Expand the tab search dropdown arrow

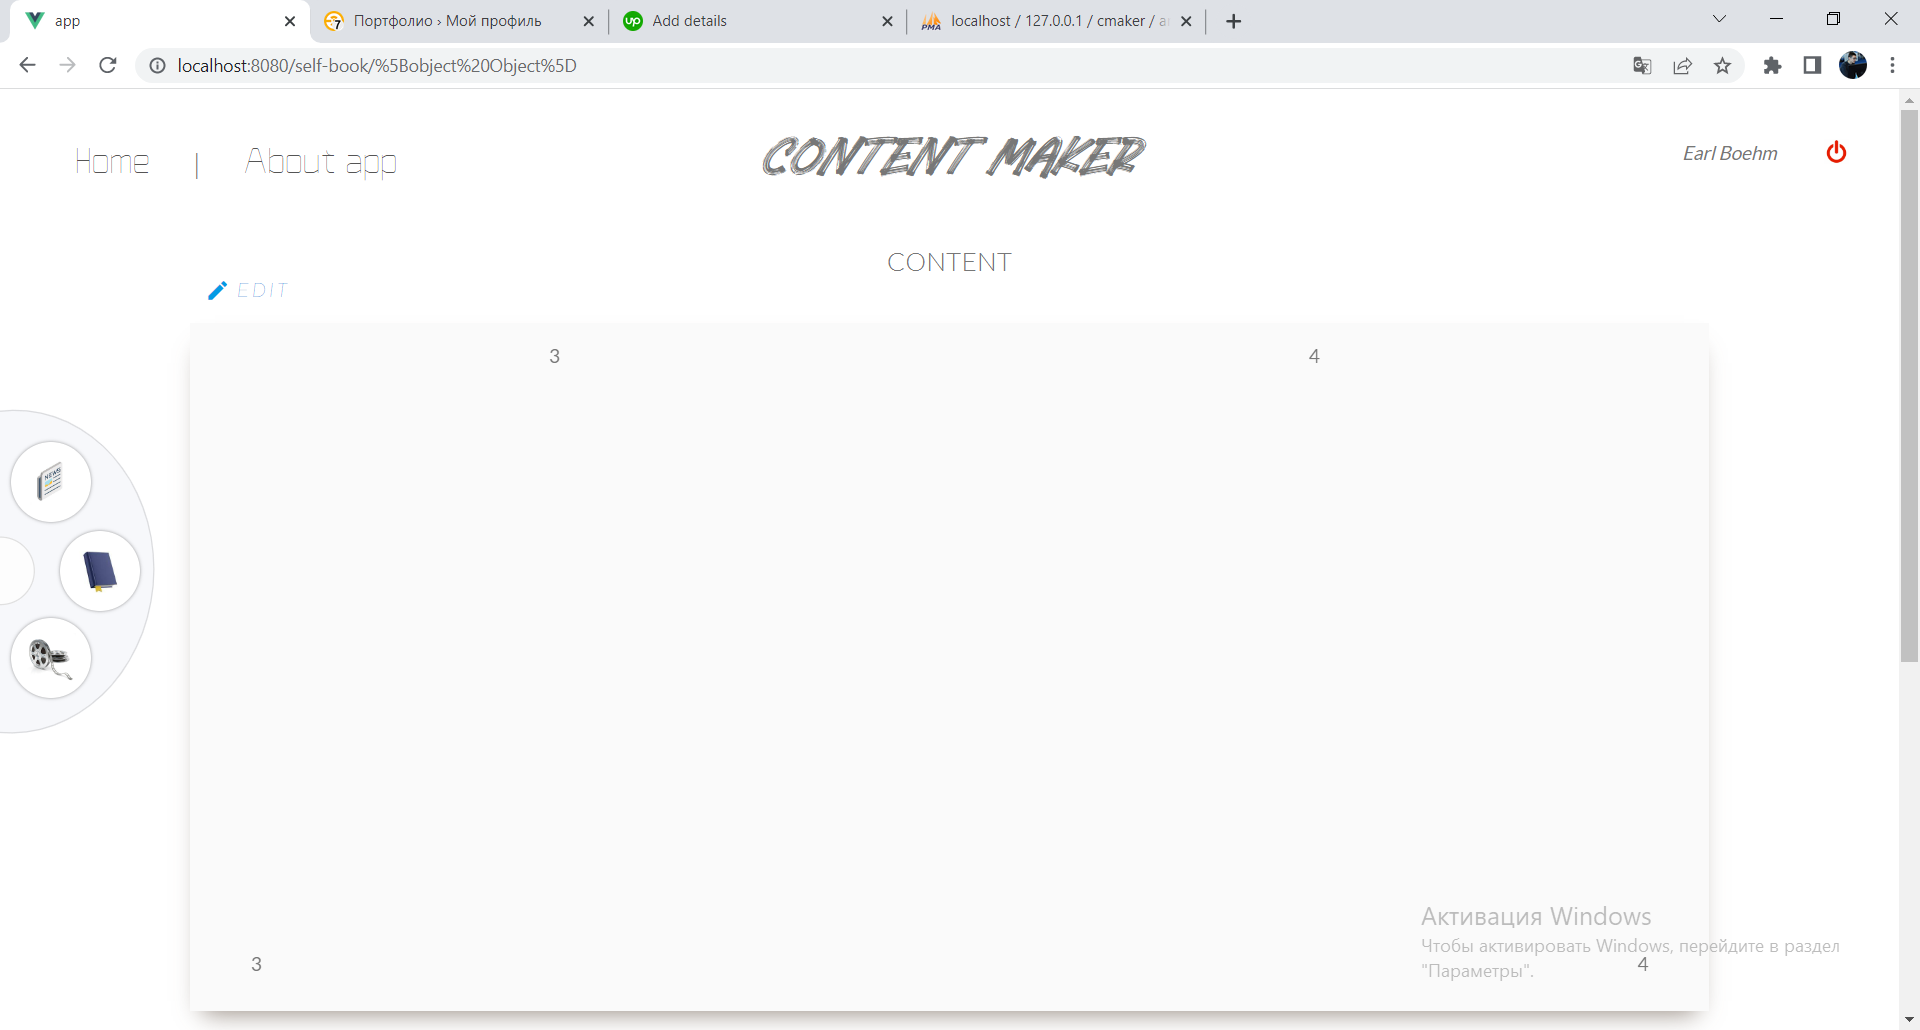pyautogui.click(x=1719, y=19)
